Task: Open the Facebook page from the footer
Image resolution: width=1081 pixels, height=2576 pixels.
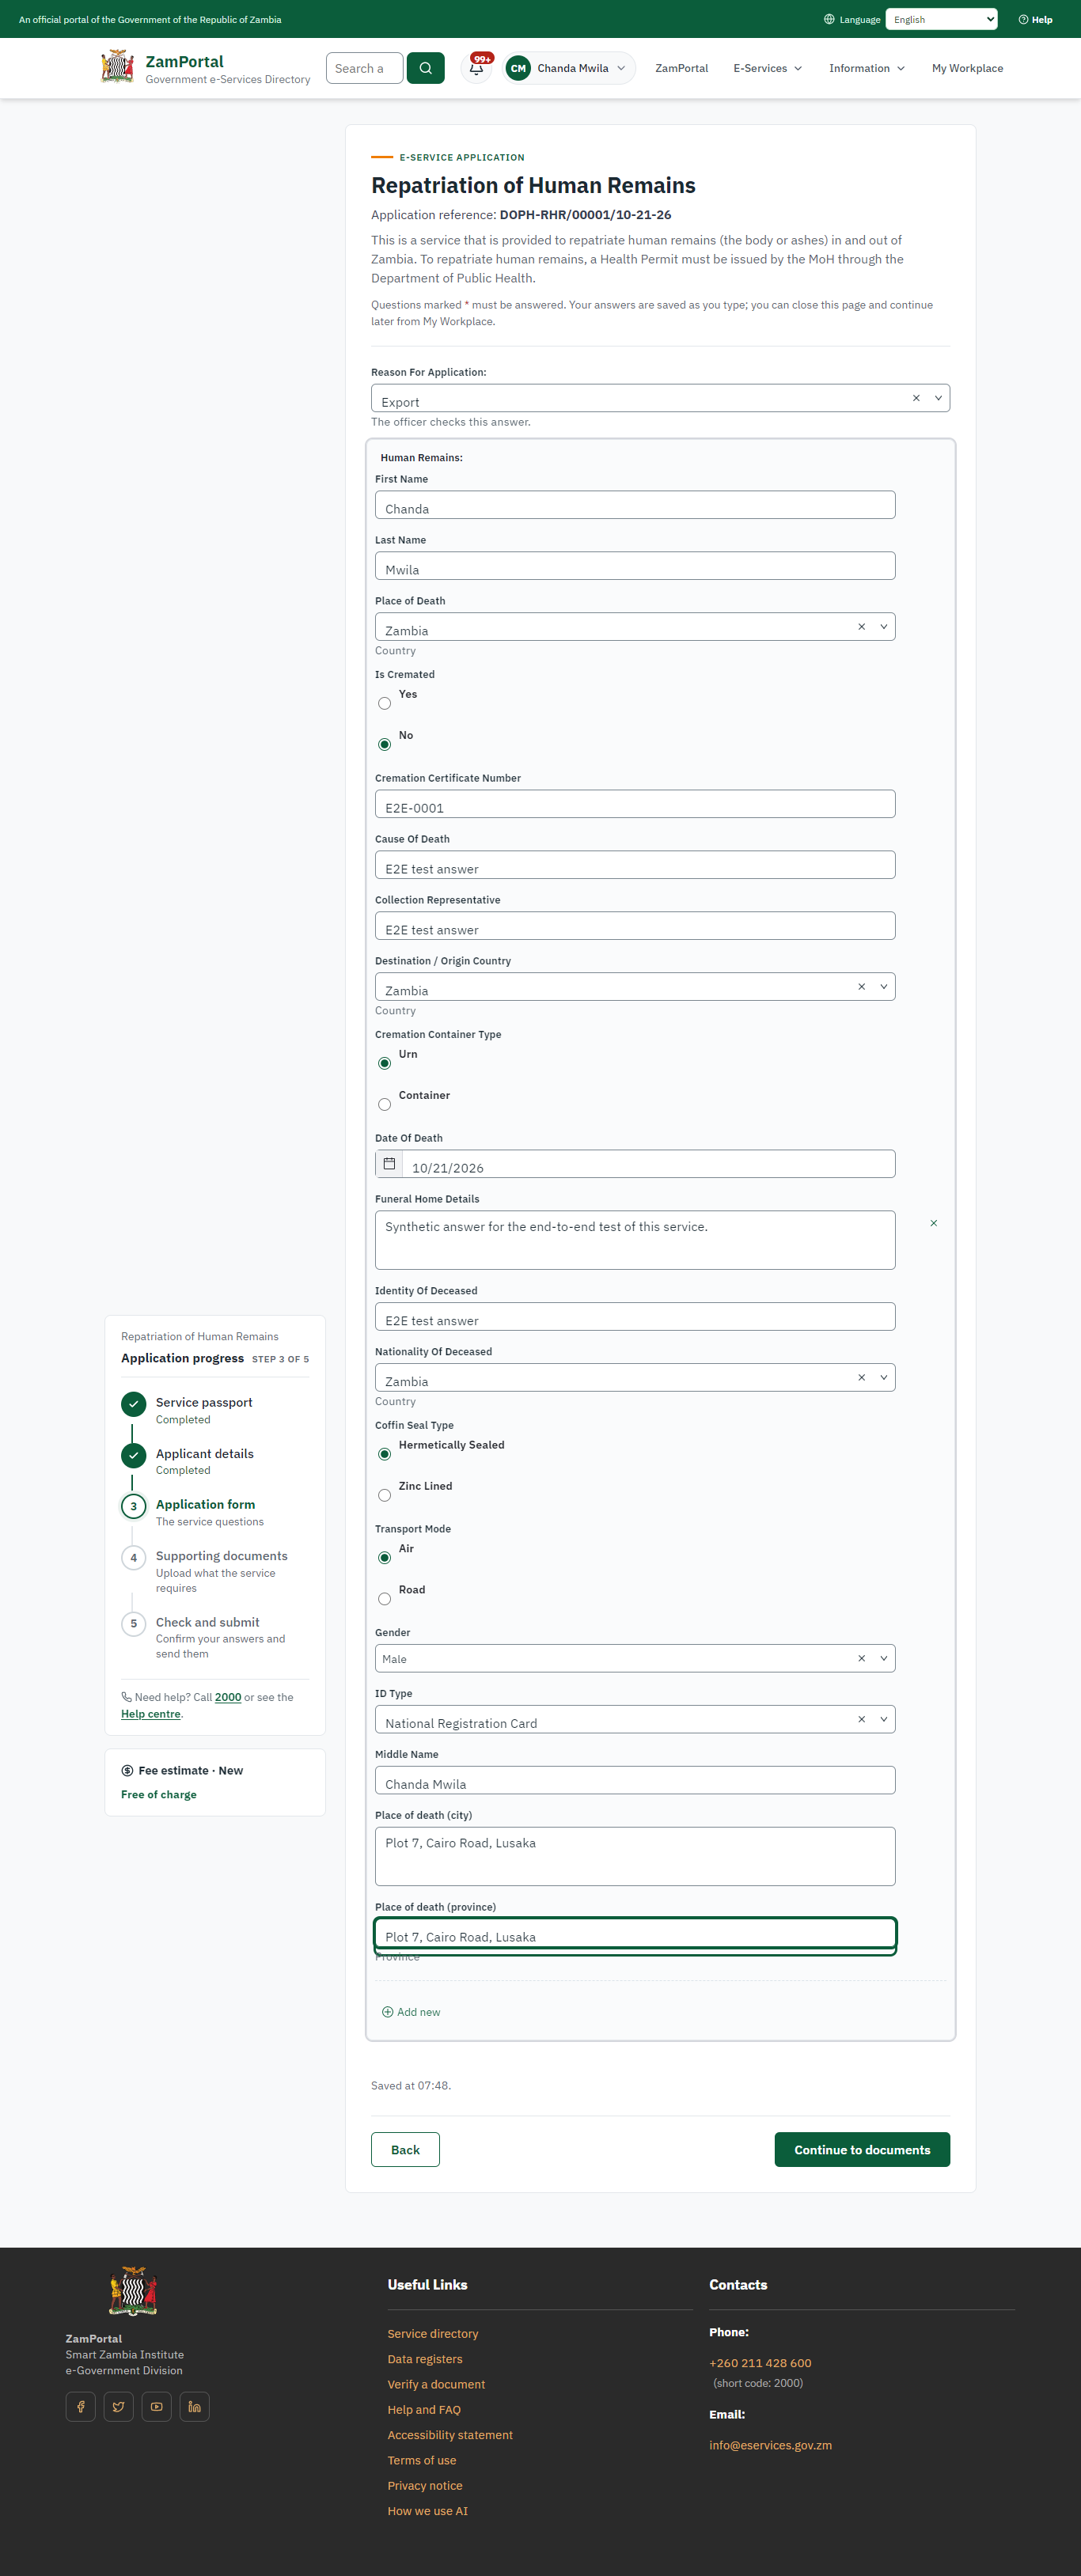Action: (x=81, y=2407)
